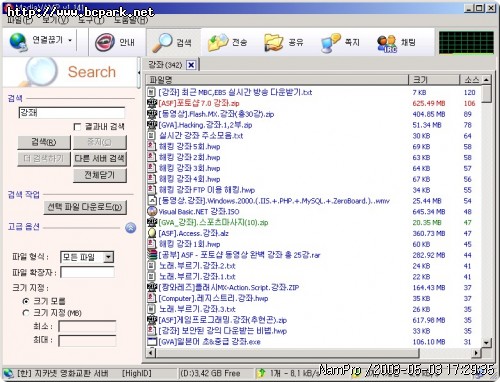
Task: Select file 노래.부르기.강좌.1.txt
Action: pyautogui.click(x=197, y=276)
